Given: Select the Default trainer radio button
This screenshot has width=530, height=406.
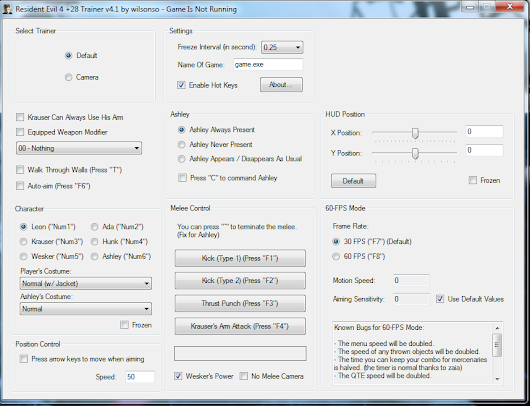Looking at the screenshot, I should pos(69,55).
